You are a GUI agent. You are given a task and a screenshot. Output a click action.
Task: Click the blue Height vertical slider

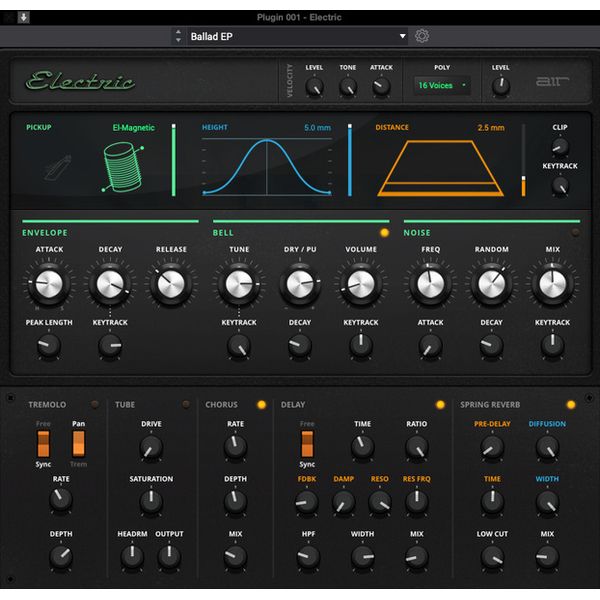click(350, 160)
